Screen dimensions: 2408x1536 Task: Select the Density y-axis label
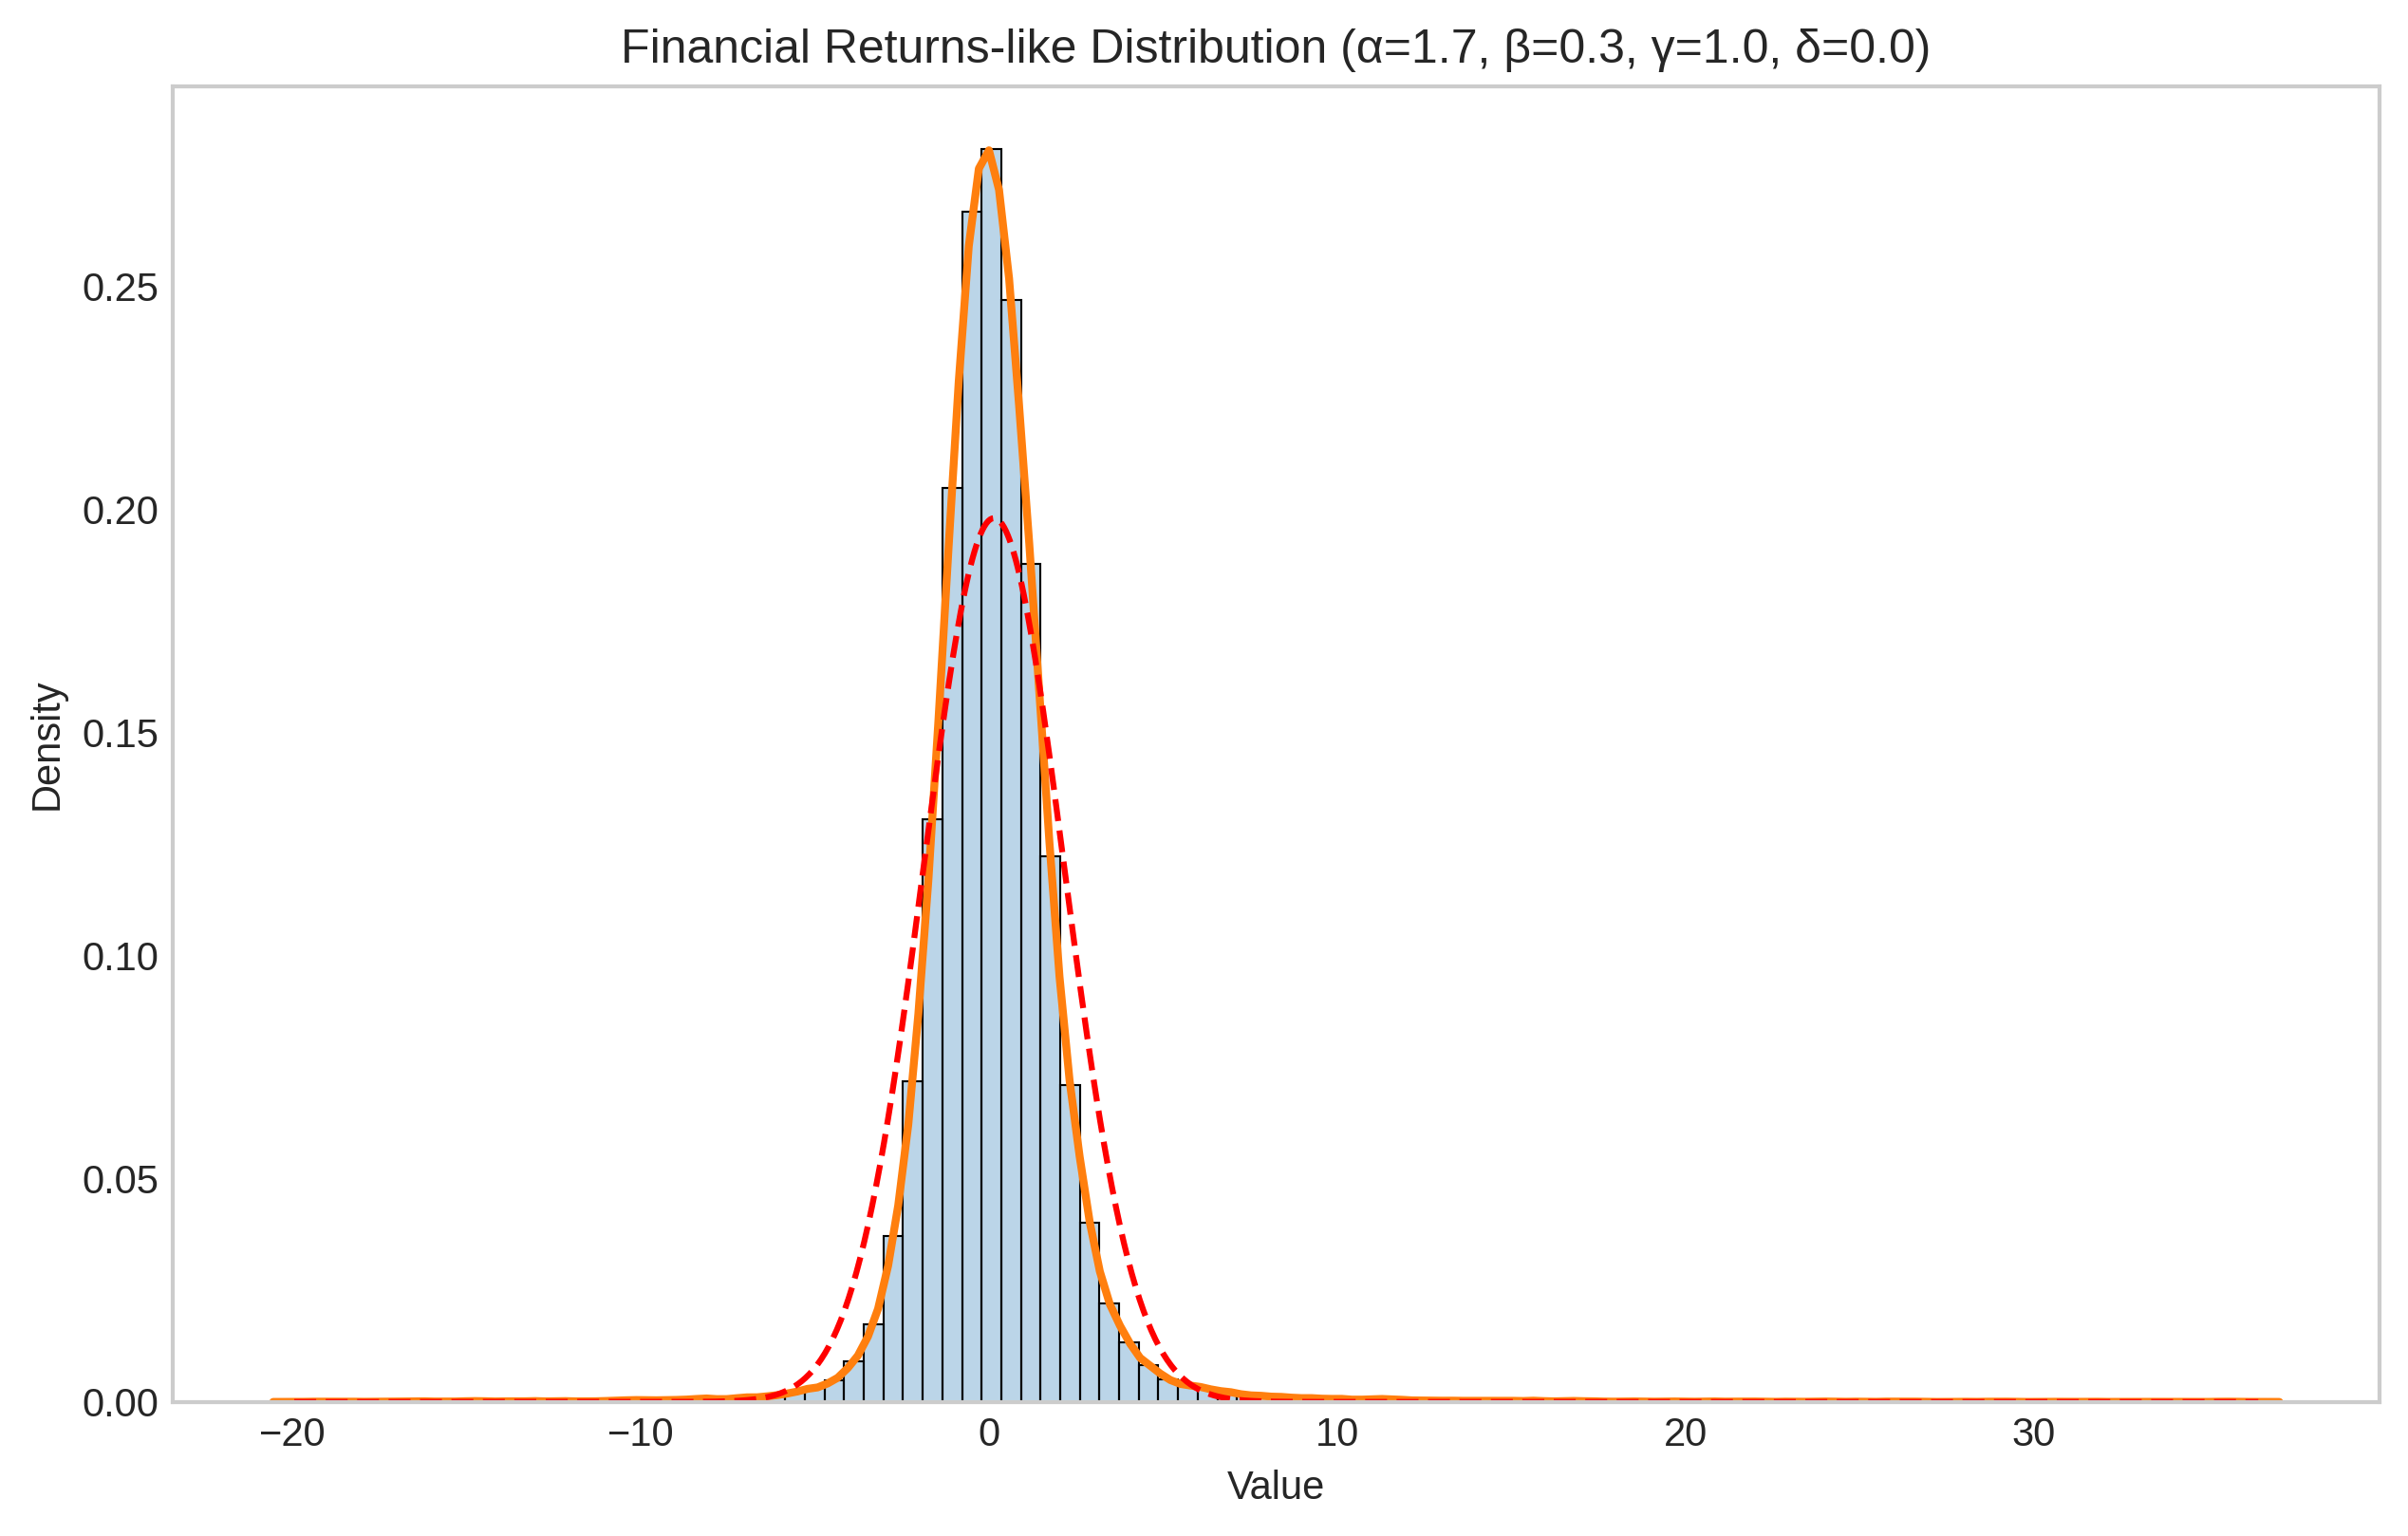(46, 747)
